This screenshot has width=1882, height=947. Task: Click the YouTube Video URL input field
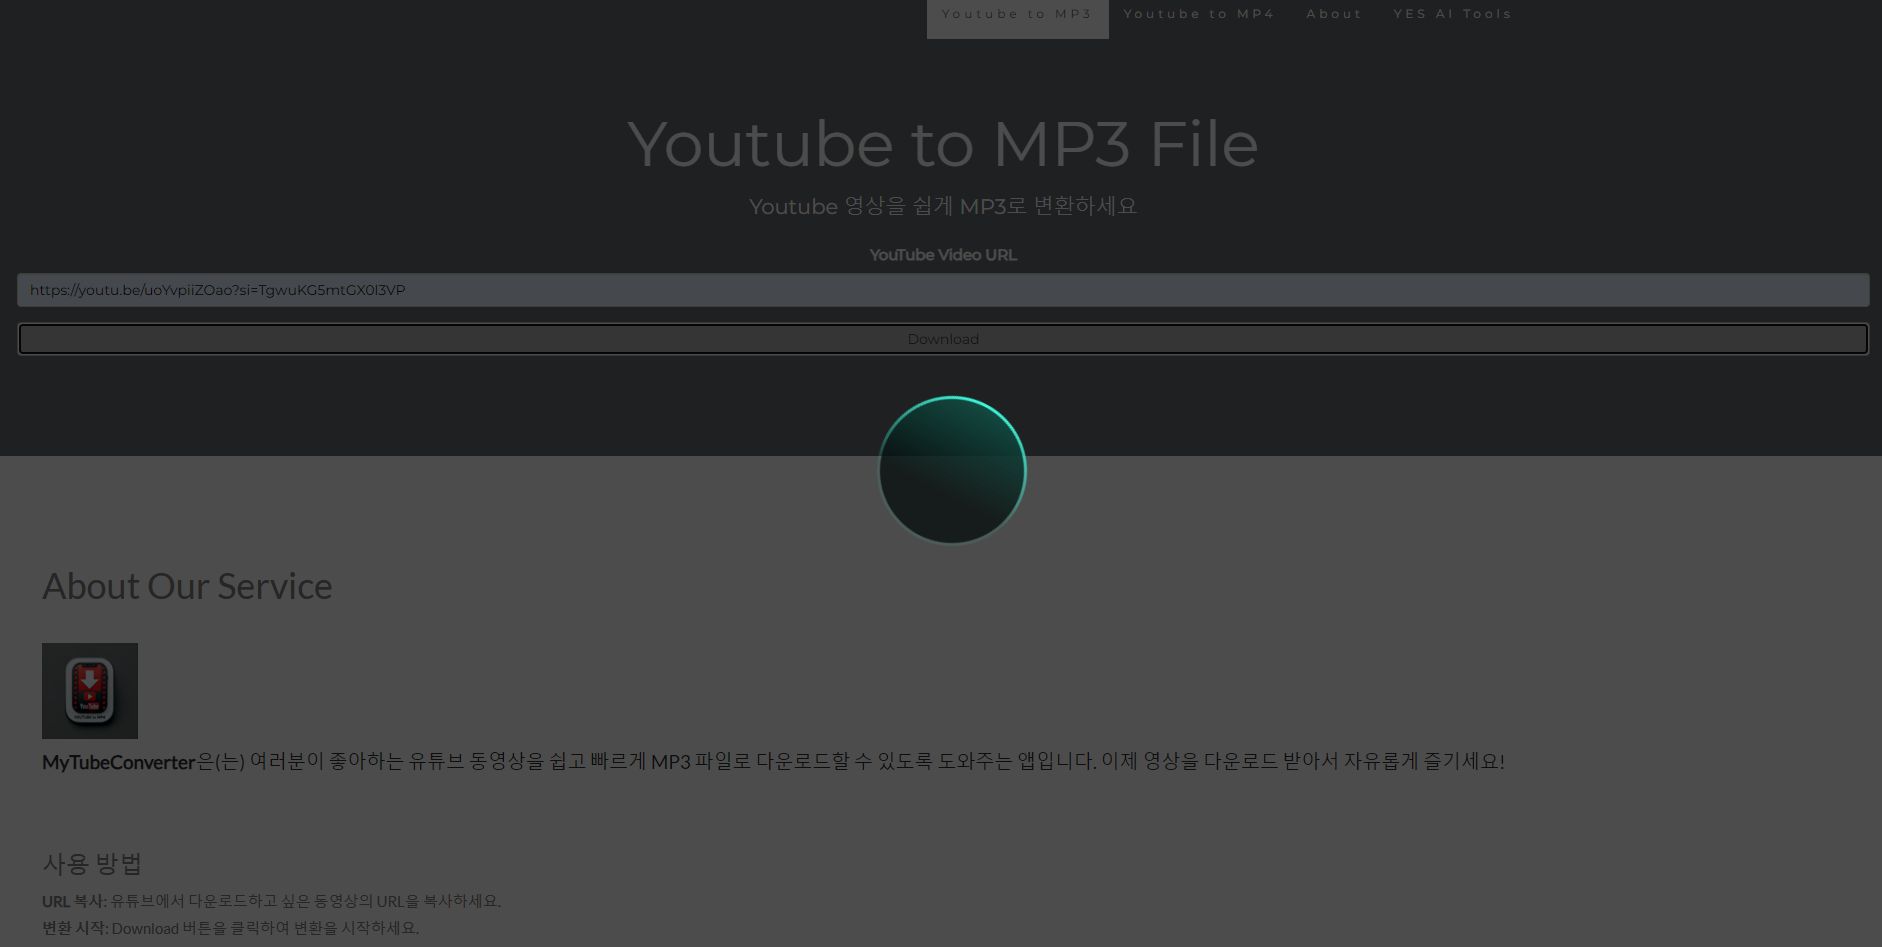pyautogui.click(x=943, y=290)
